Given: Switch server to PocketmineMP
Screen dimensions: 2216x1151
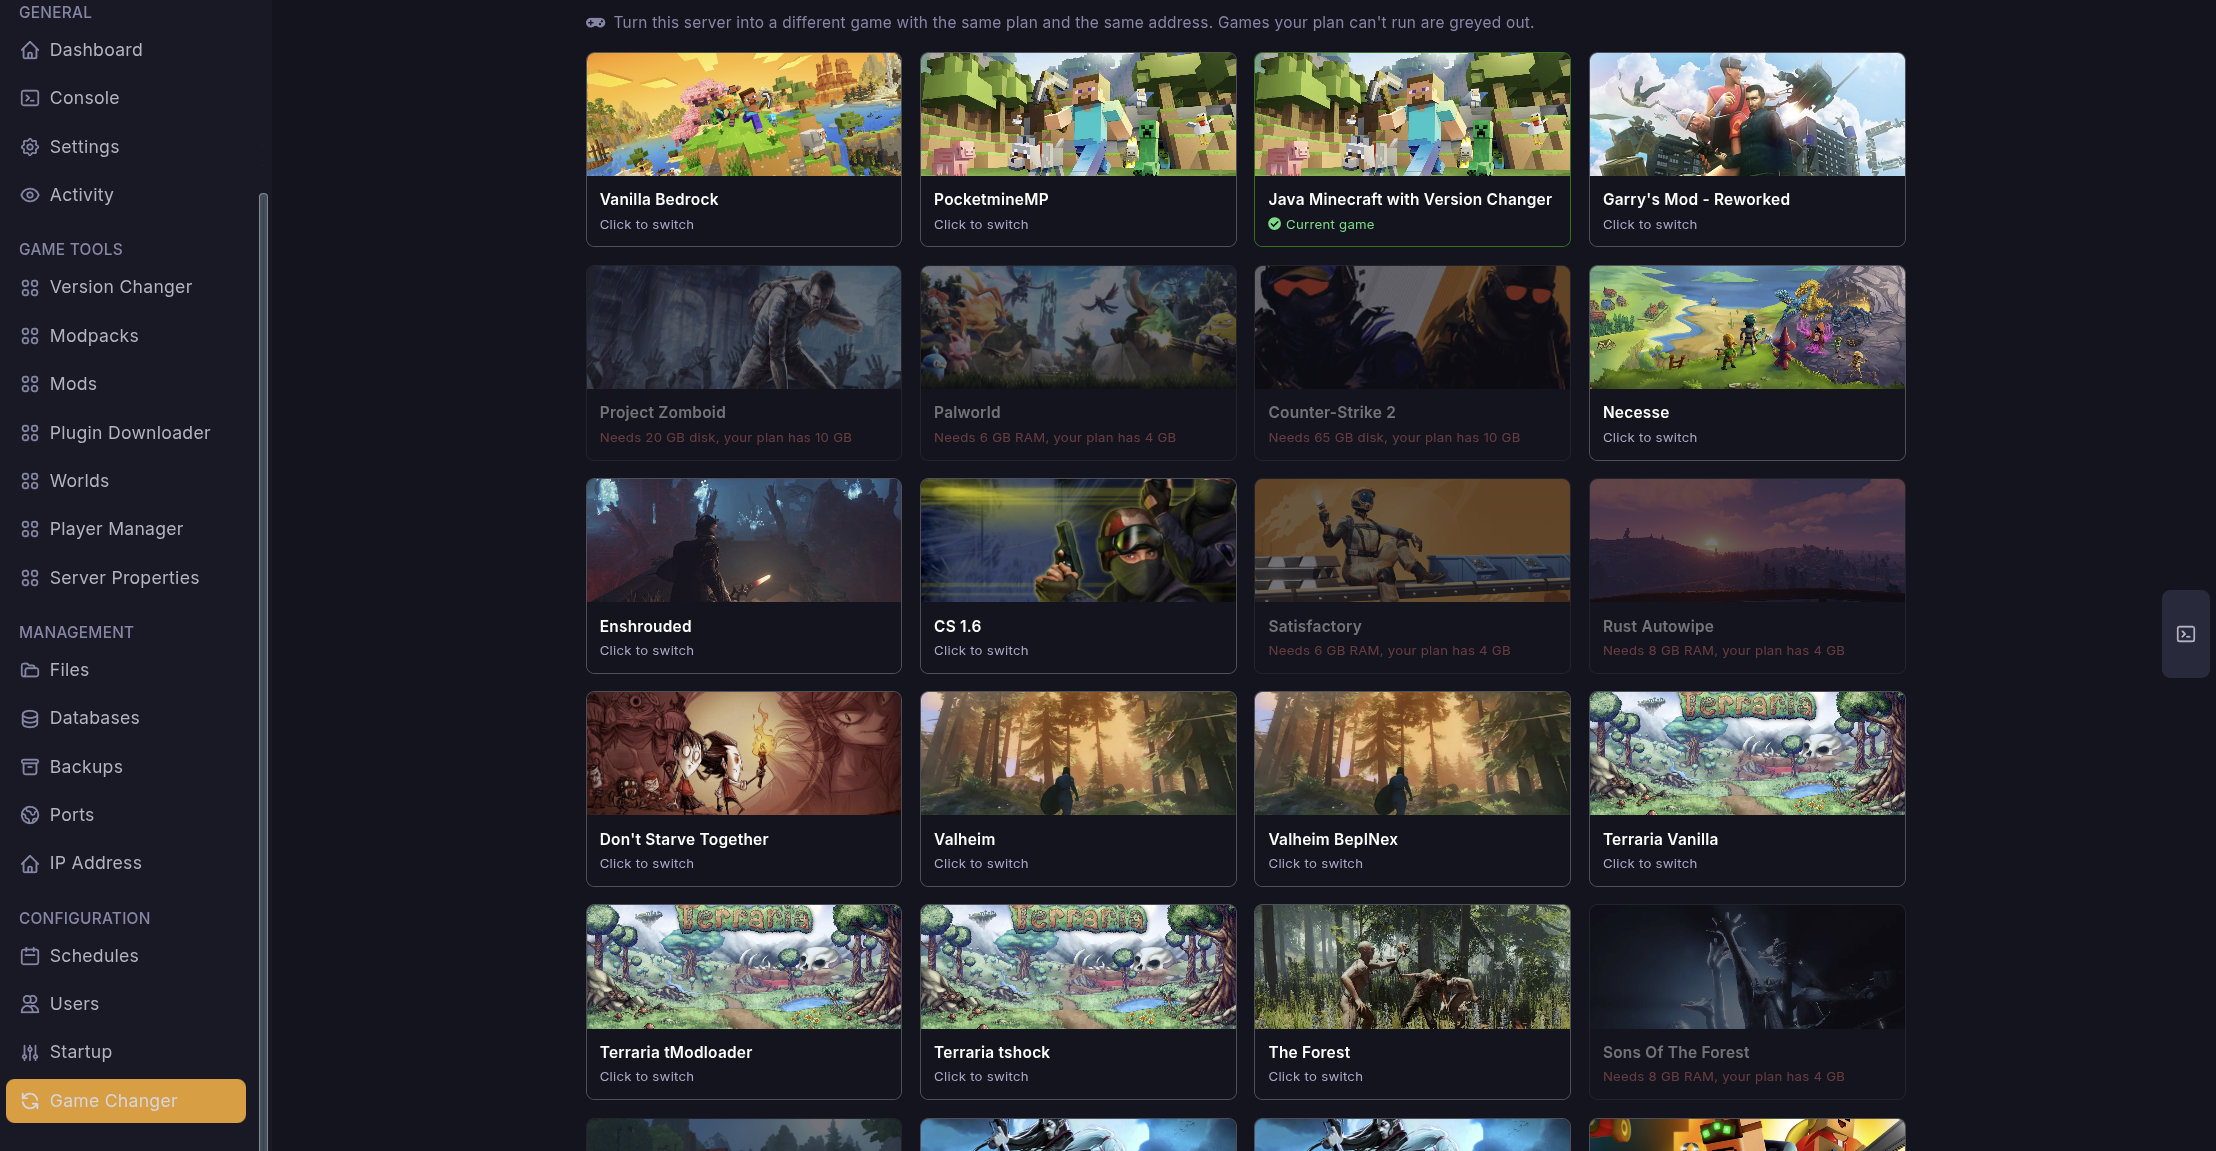Looking at the screenshot, I should [1078, 149].
